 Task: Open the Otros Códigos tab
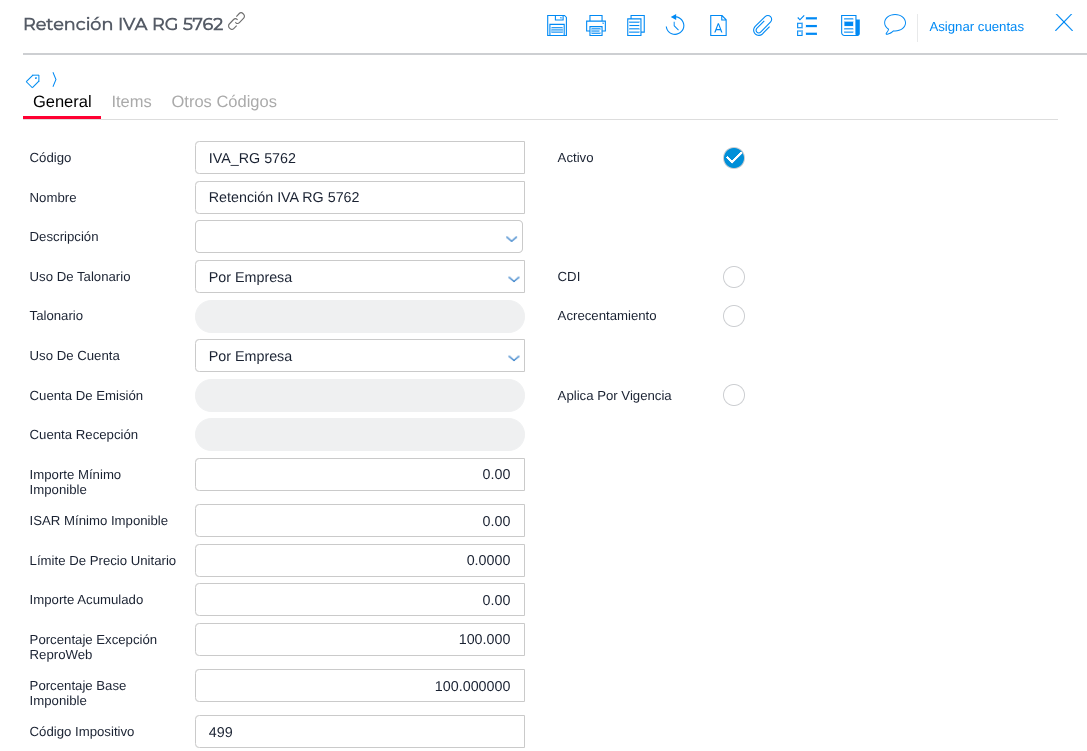click(224, 102)
